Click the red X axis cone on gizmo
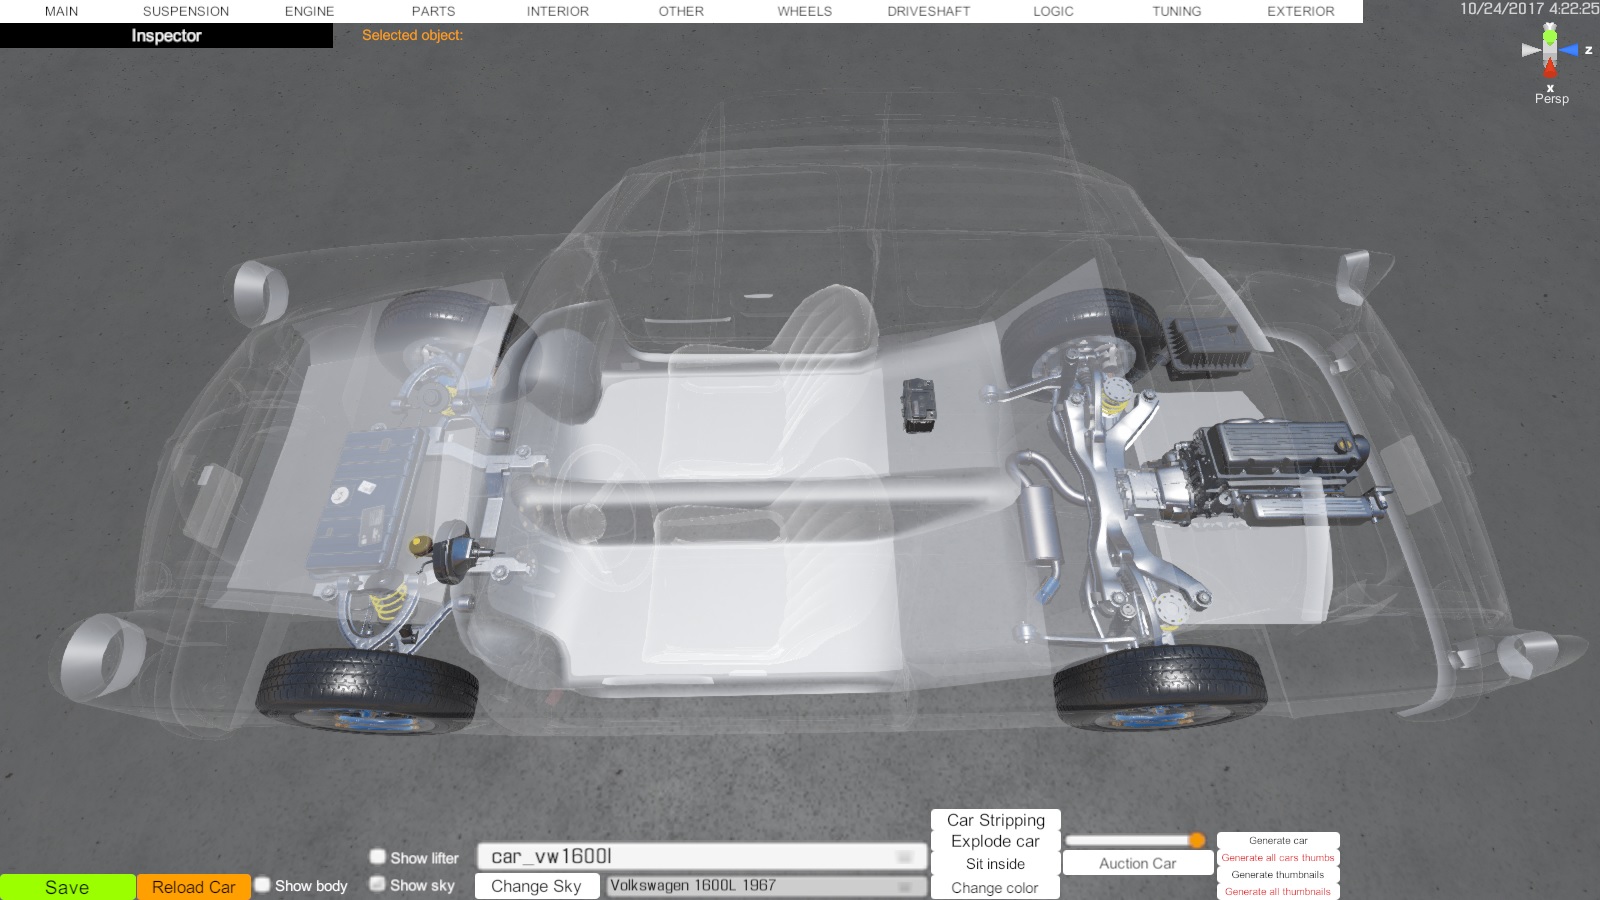Image resolution: width=1600 pixels, height=900 pixels. click(1550, 69)
